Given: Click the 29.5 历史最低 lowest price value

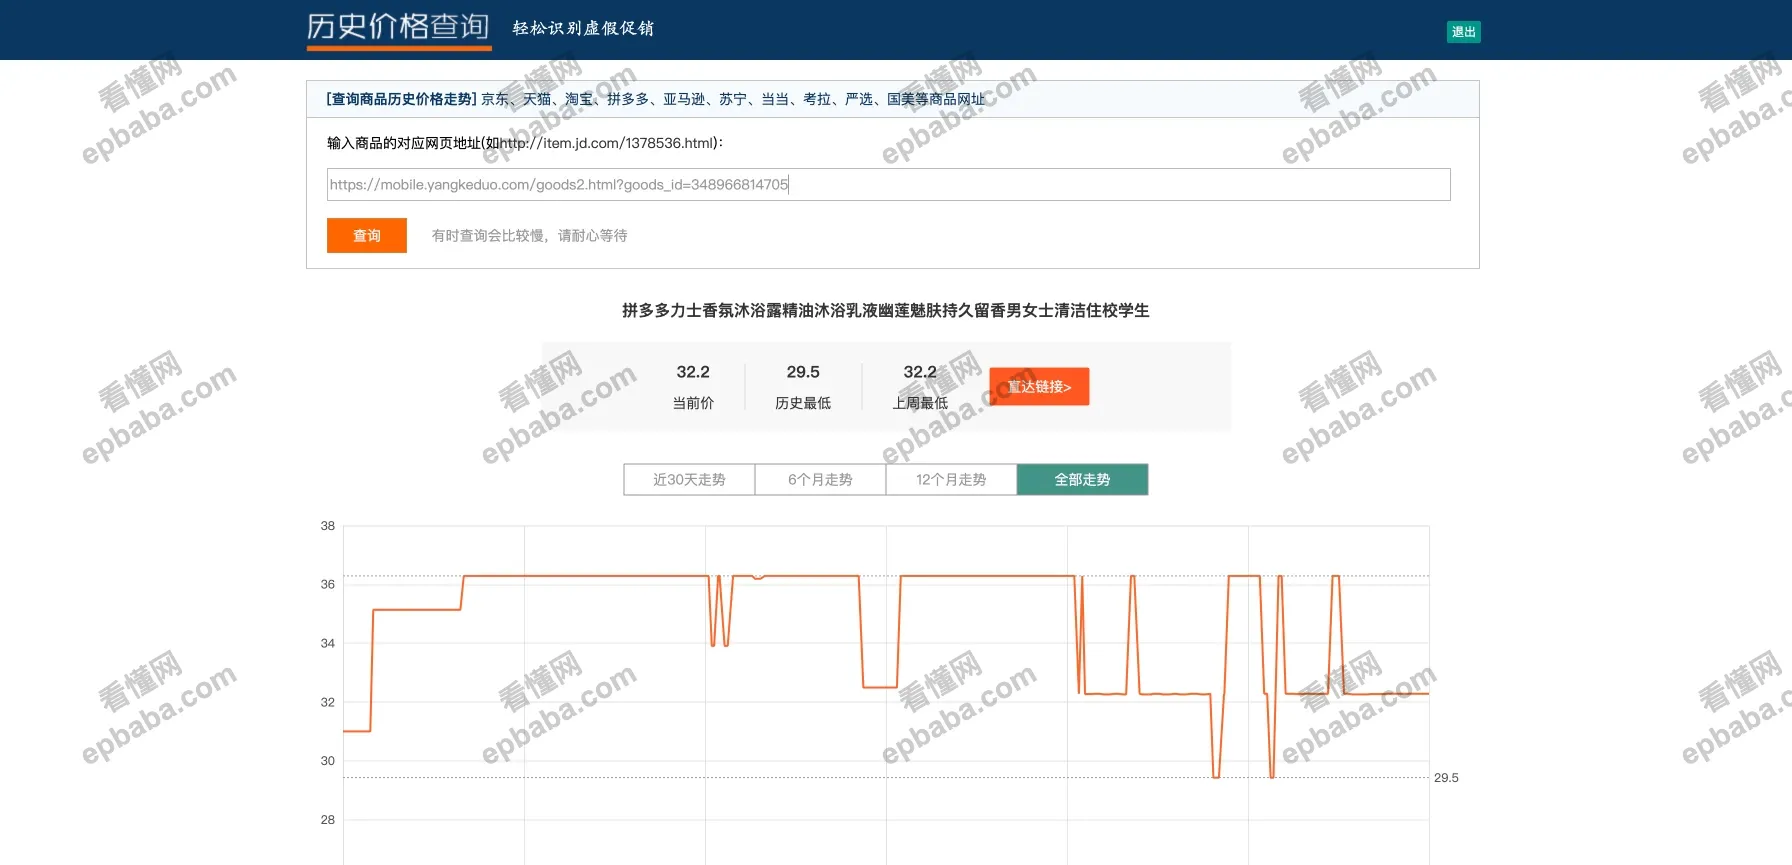Looking at the screenshot, I should point(803,372).
